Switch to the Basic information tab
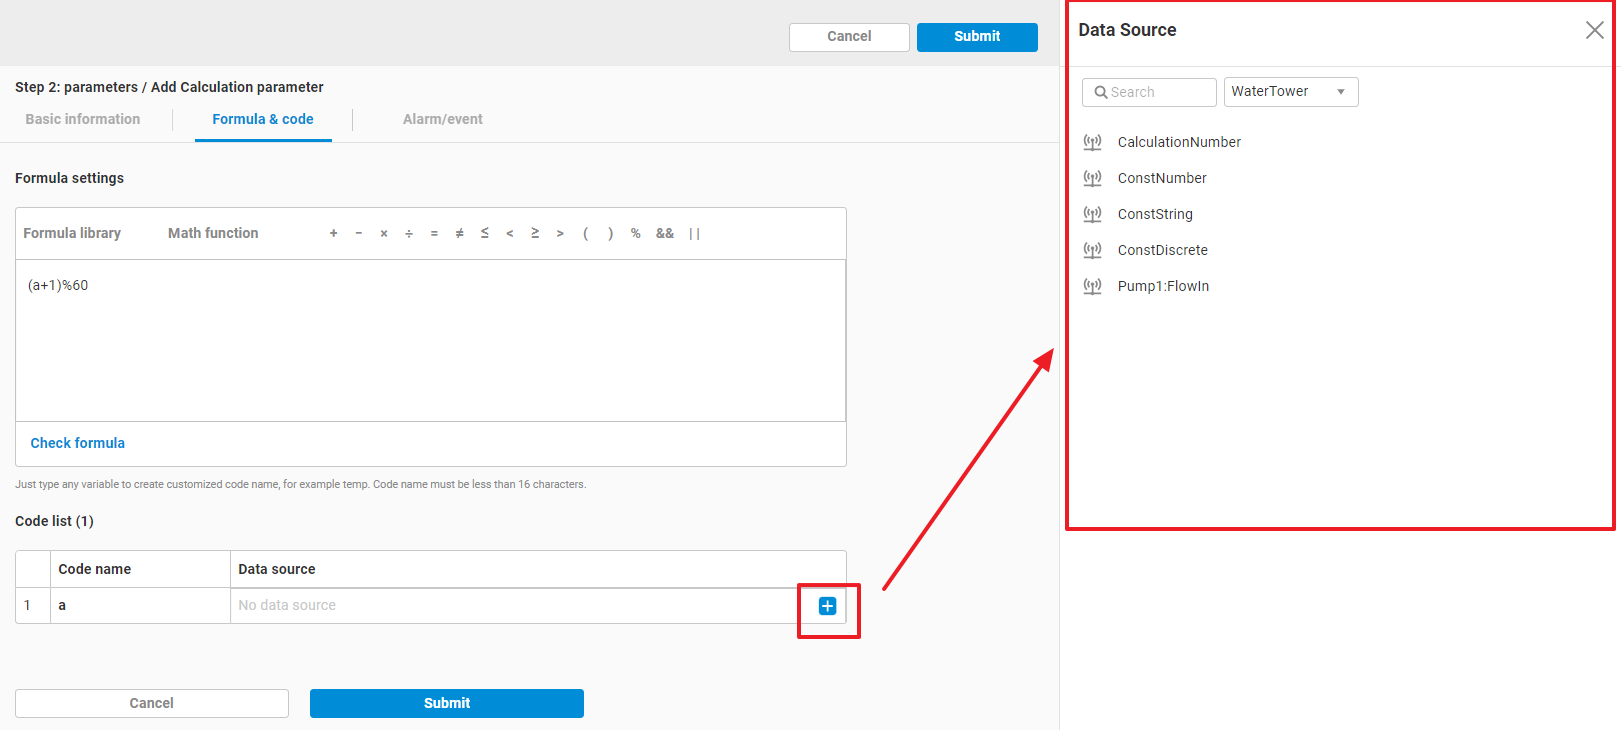The height and width of the screenshot is (730, 1621). click(83, 119)
